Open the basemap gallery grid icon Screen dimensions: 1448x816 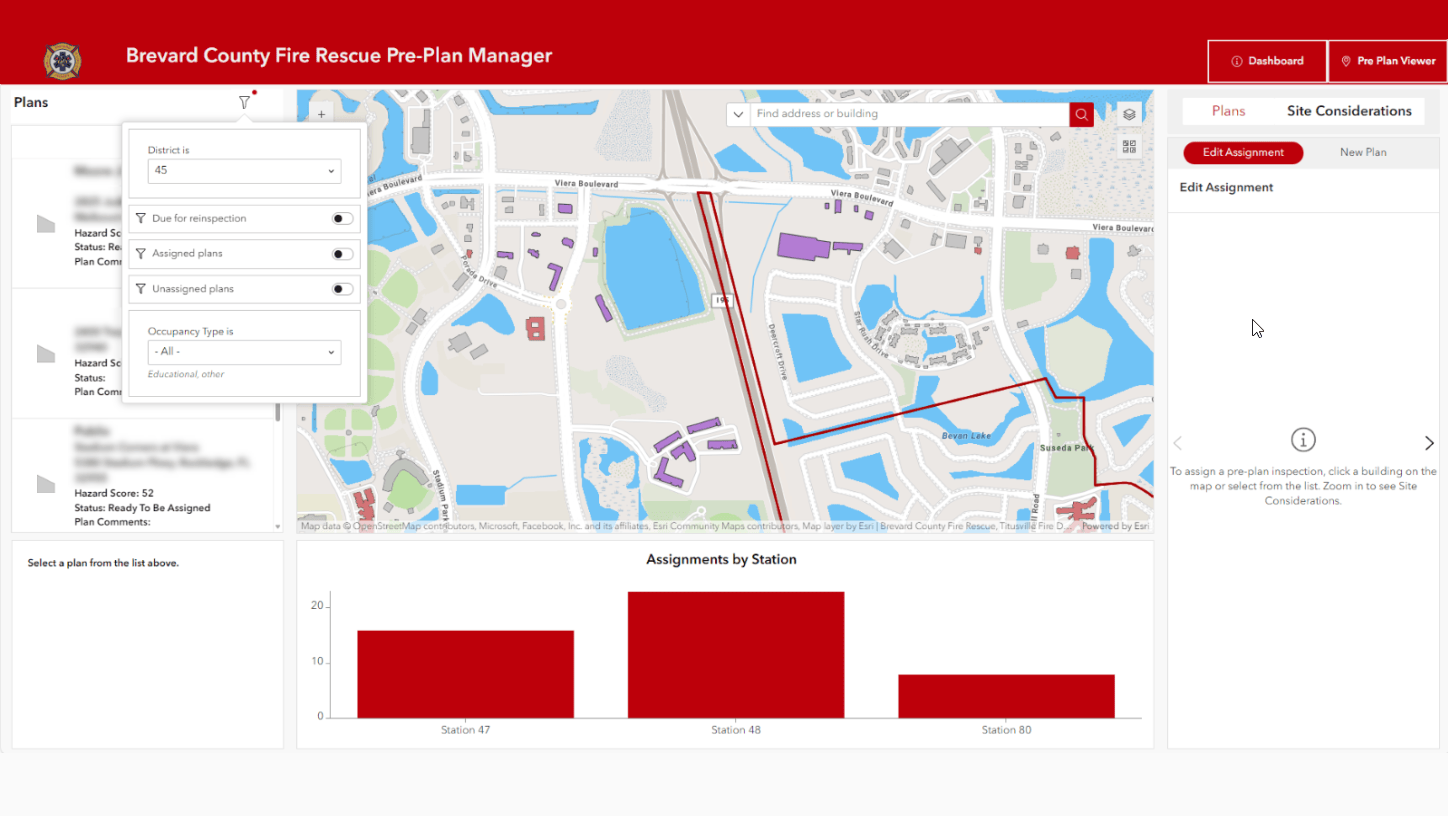pos(1129,146)
